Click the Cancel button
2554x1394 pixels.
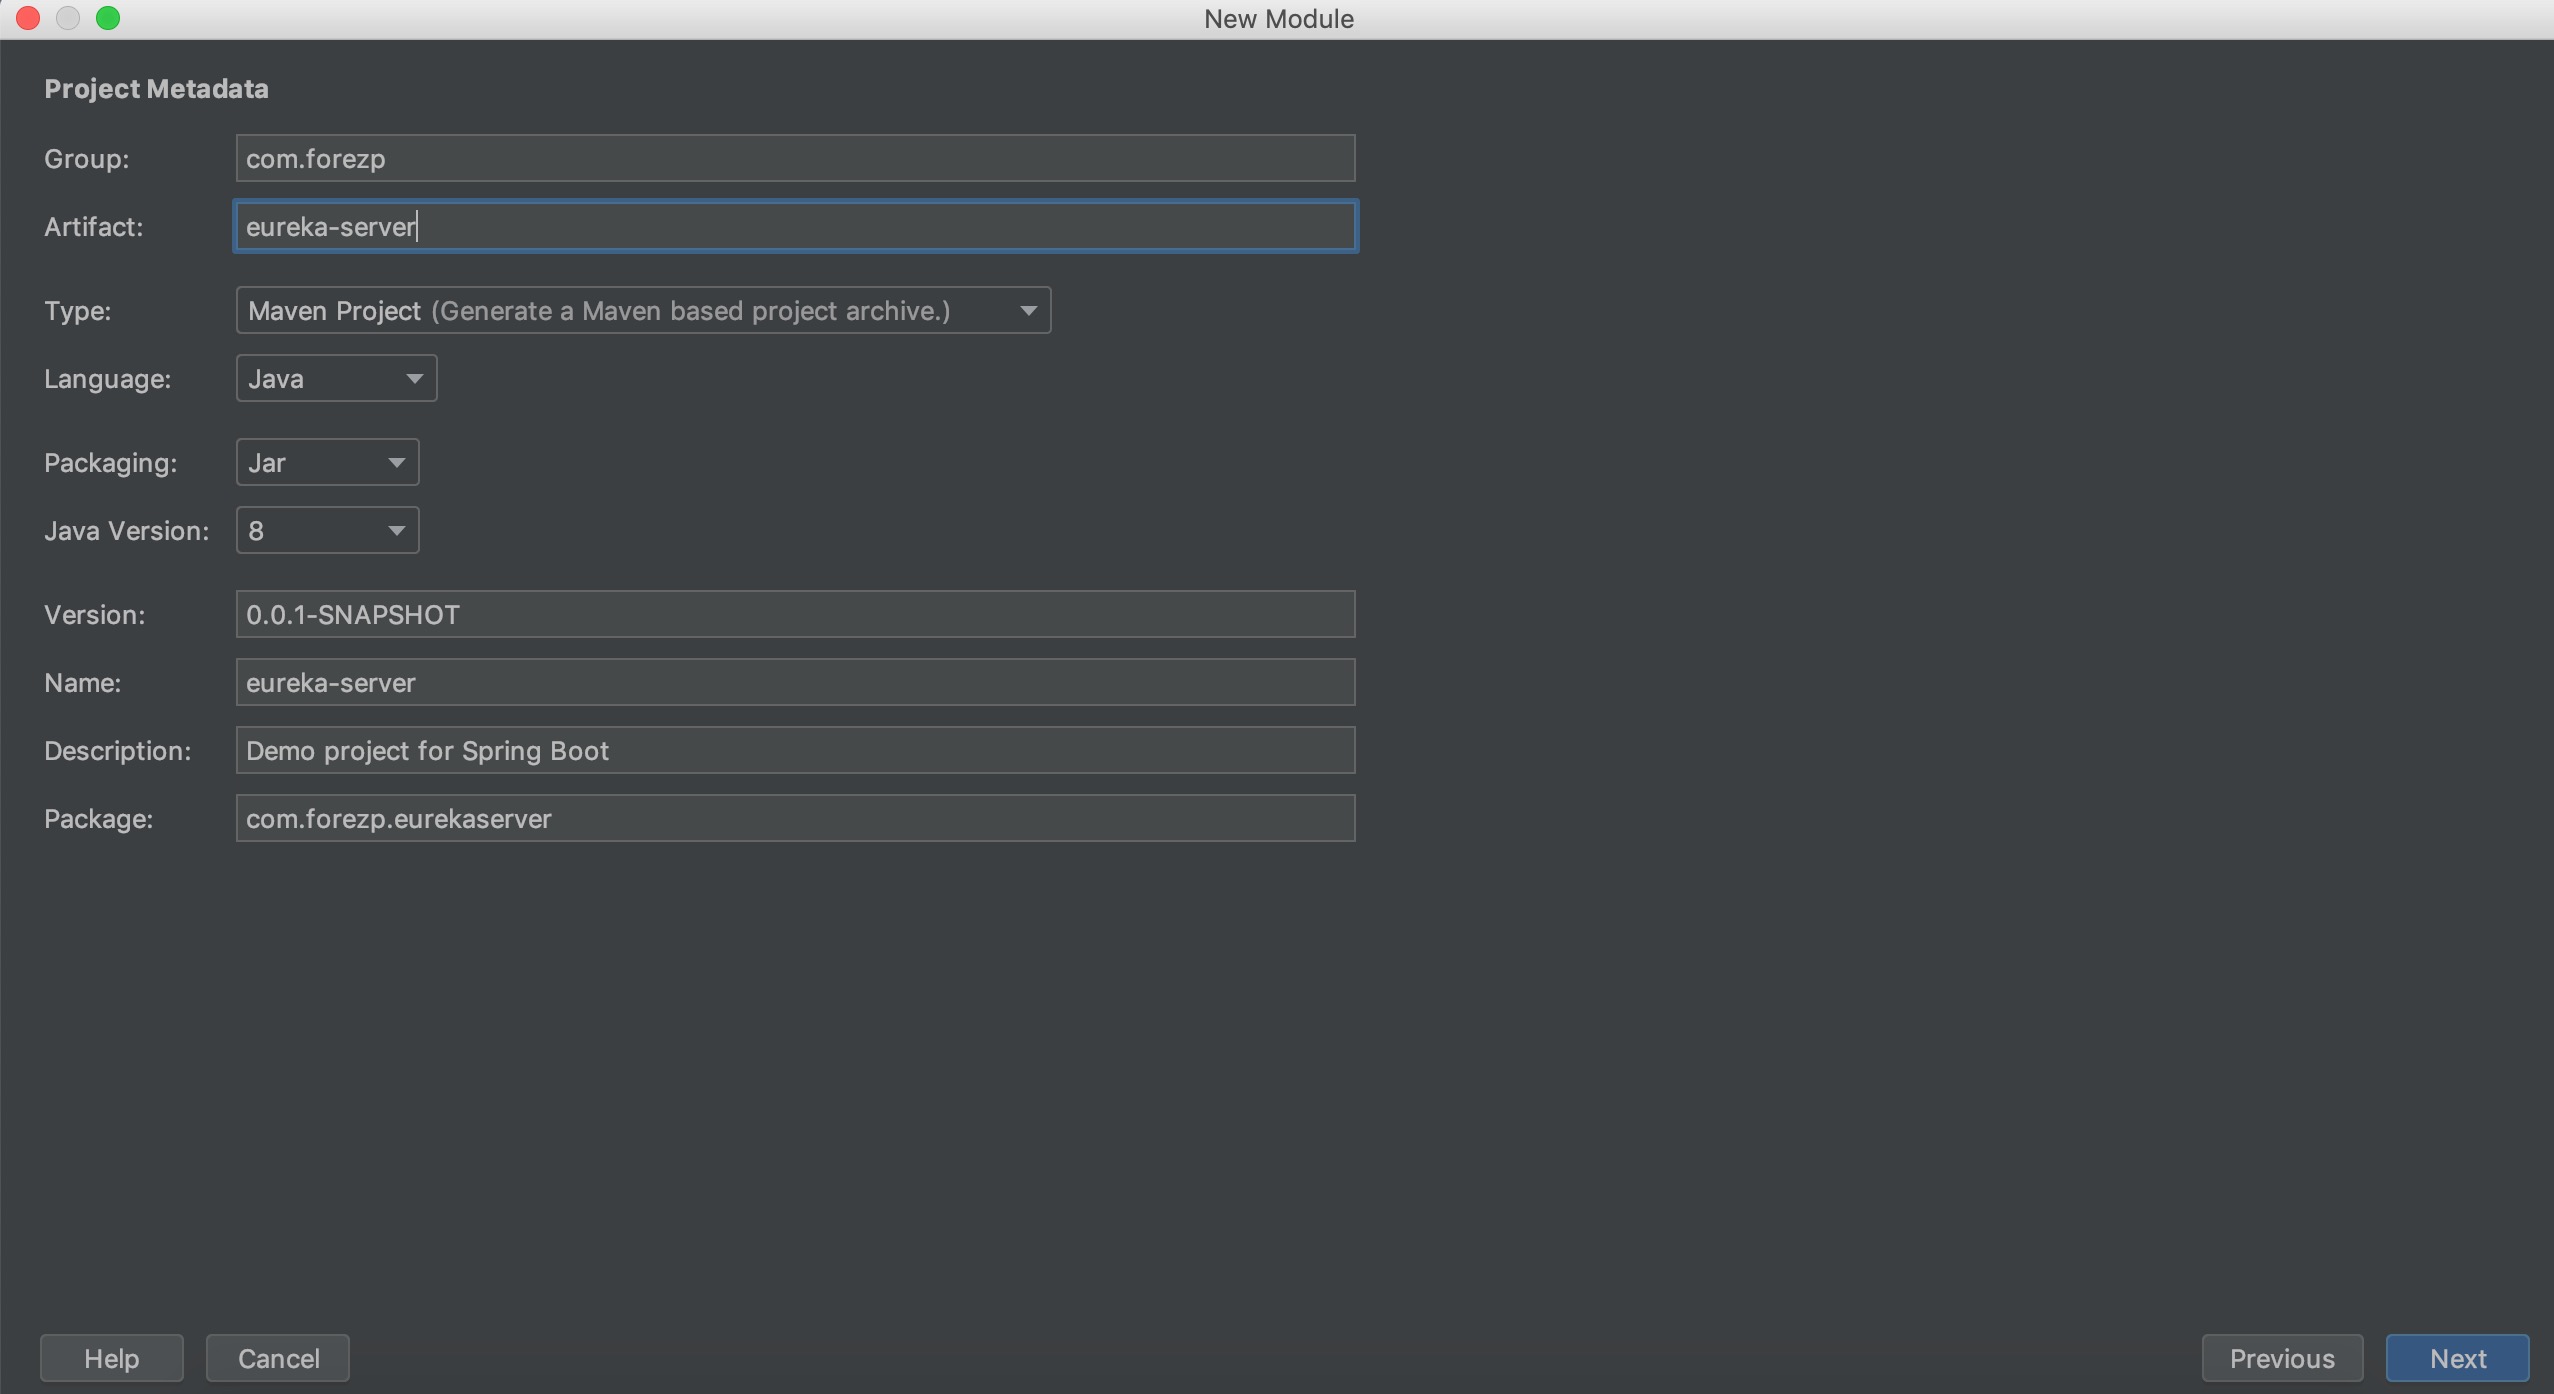[x=278, y=1358]
